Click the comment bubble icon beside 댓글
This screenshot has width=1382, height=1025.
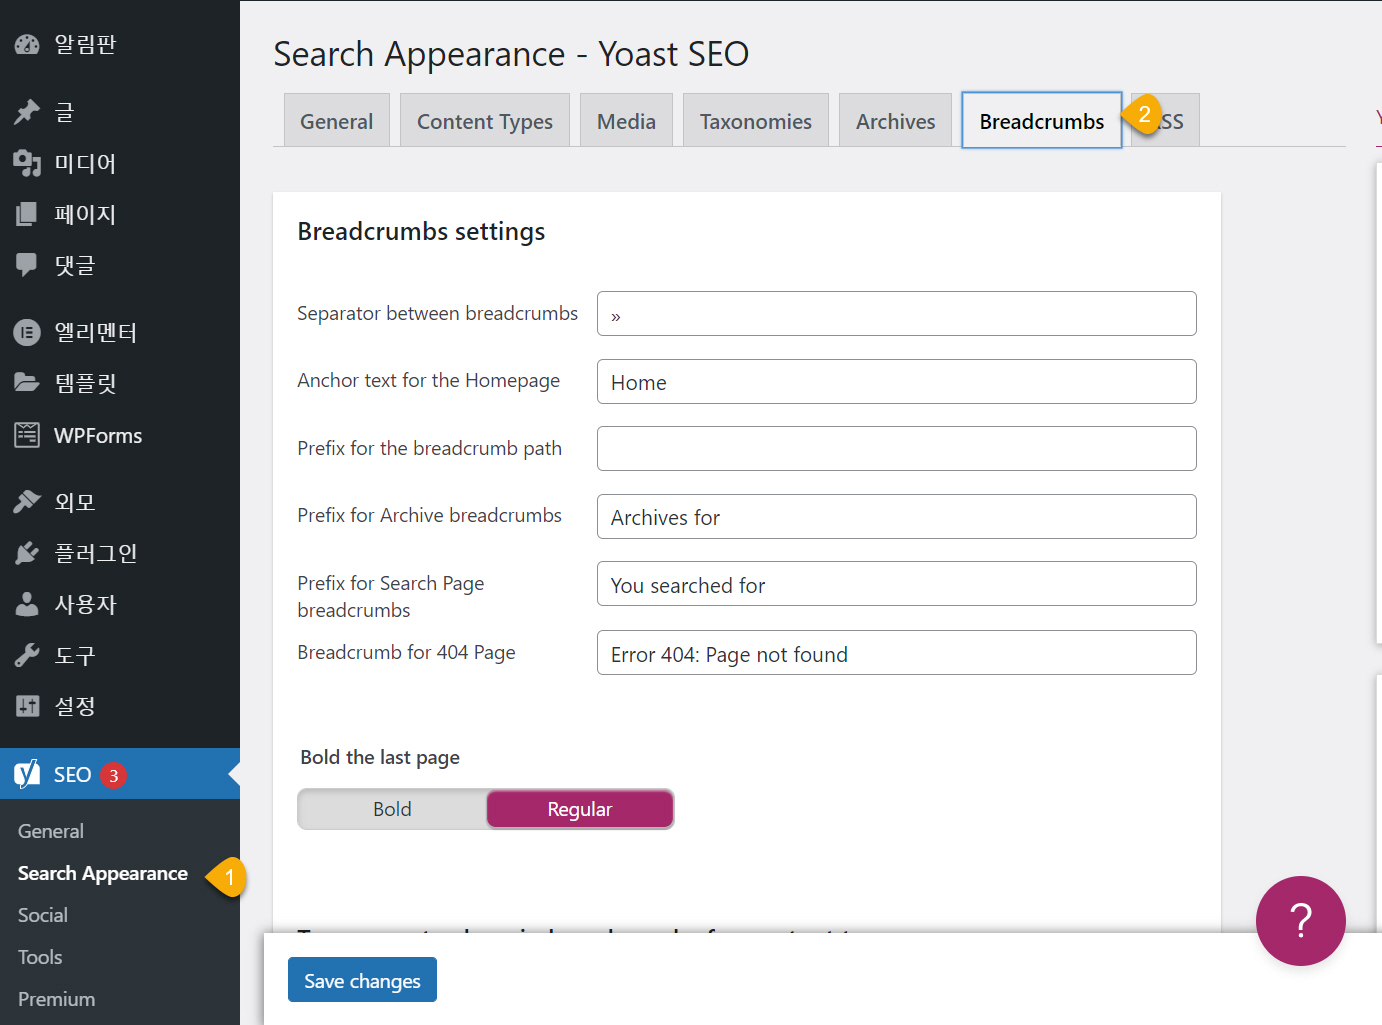[x=27, y=265]
